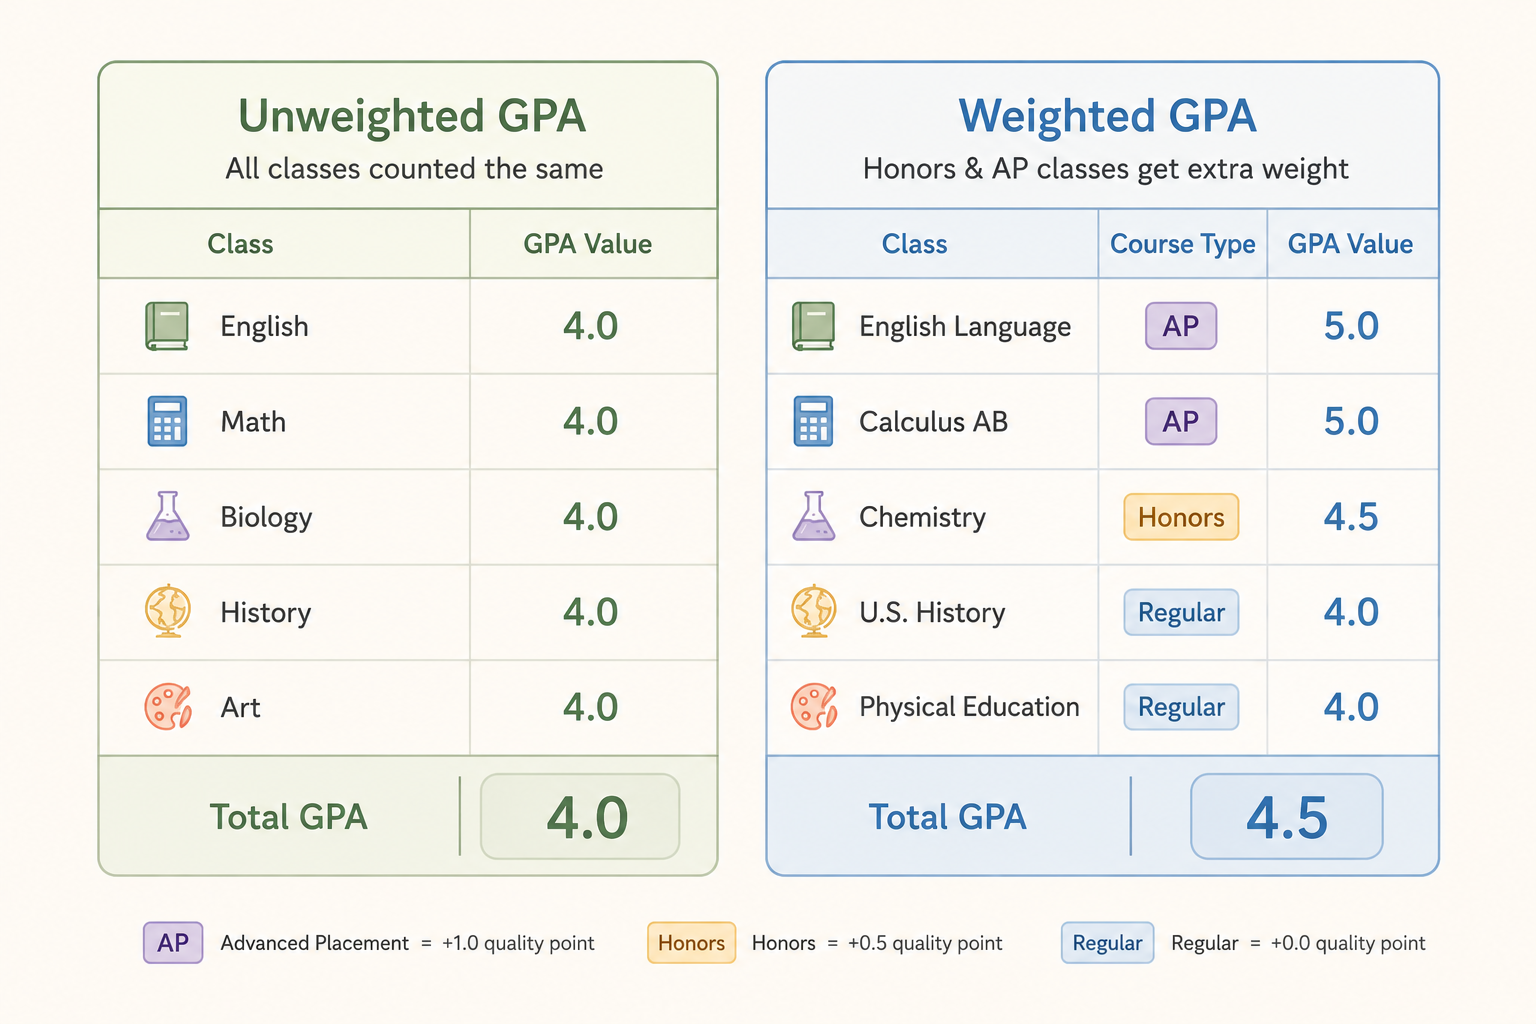Click the Math class name
Image resolution: width=1536 pixels, height=1024 pixels.
point(253,422)
